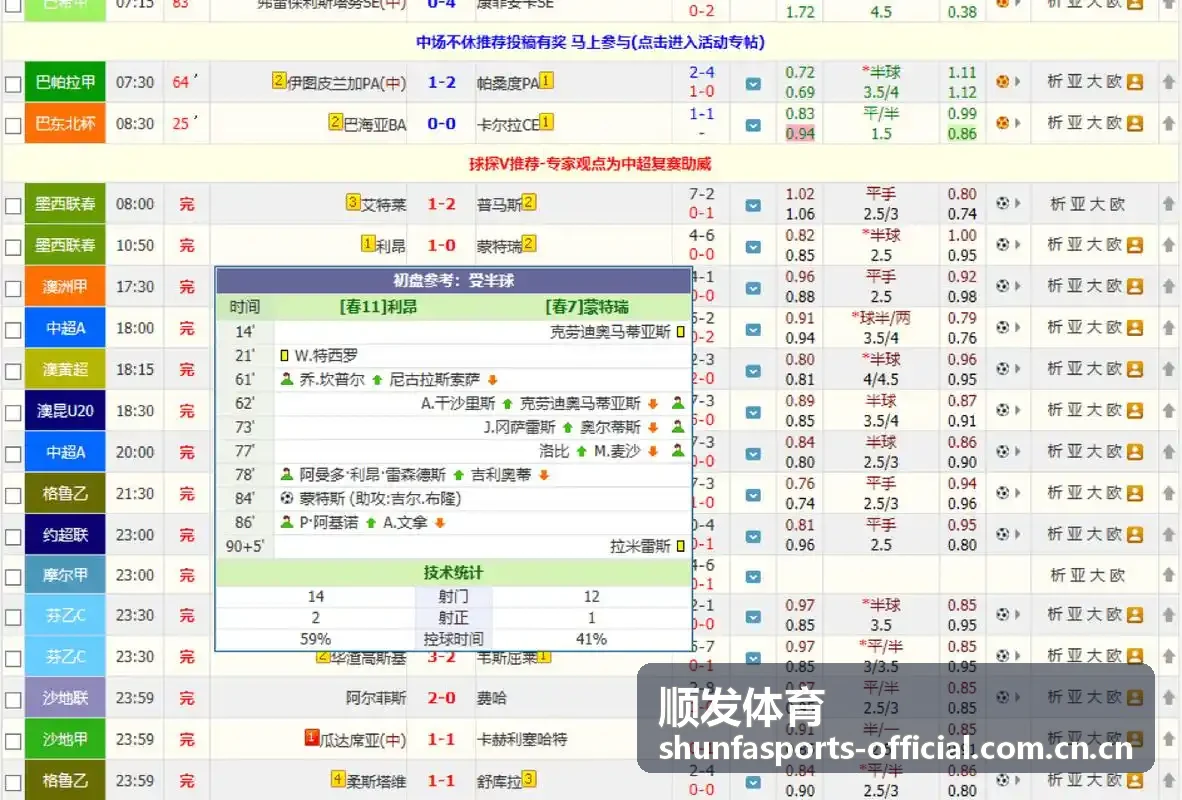Pin 巴东北杯 match to top with arrow icon

(x=1168, y=122)
